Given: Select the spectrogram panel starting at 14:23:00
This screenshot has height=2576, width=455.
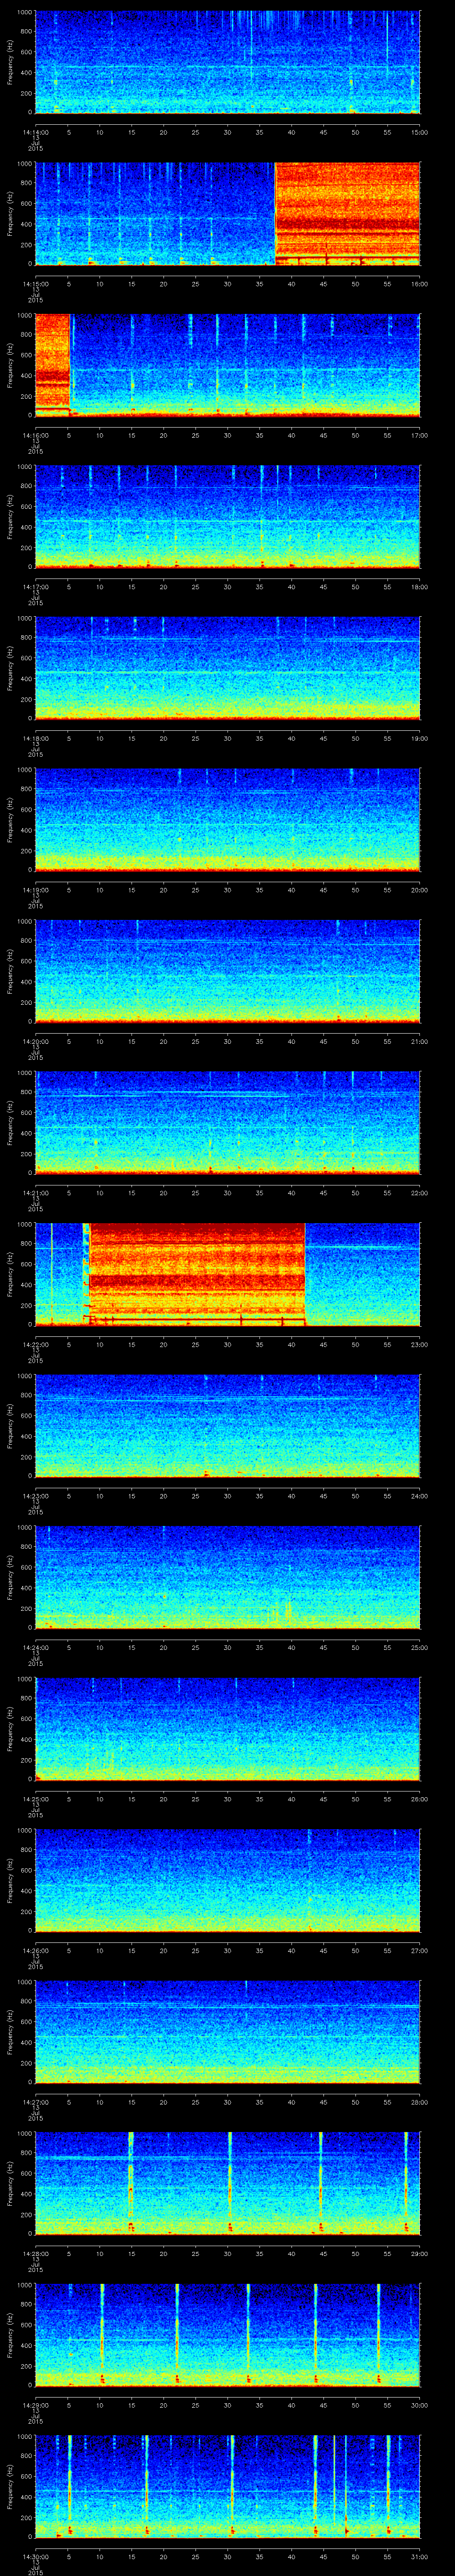Looking at the screenshot, I should [x=227, y=1426].
